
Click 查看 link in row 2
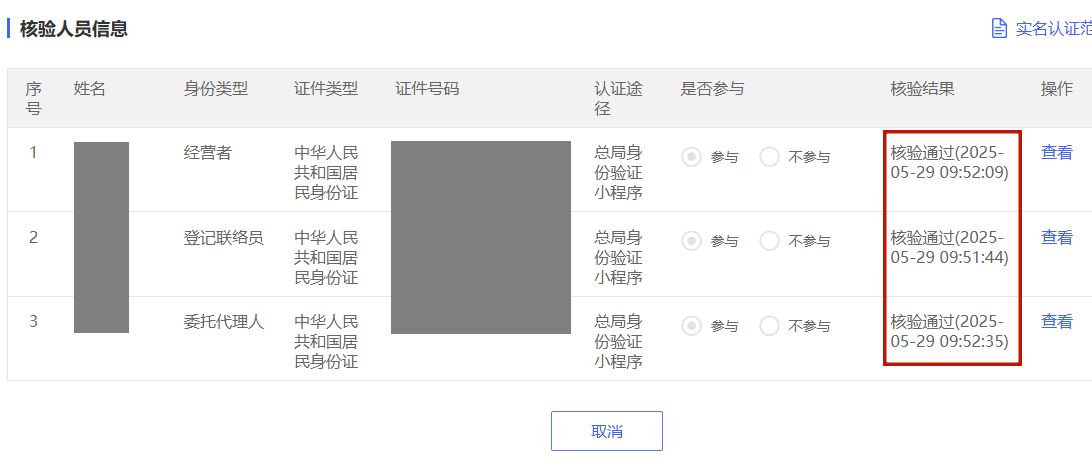point(1056,237)
